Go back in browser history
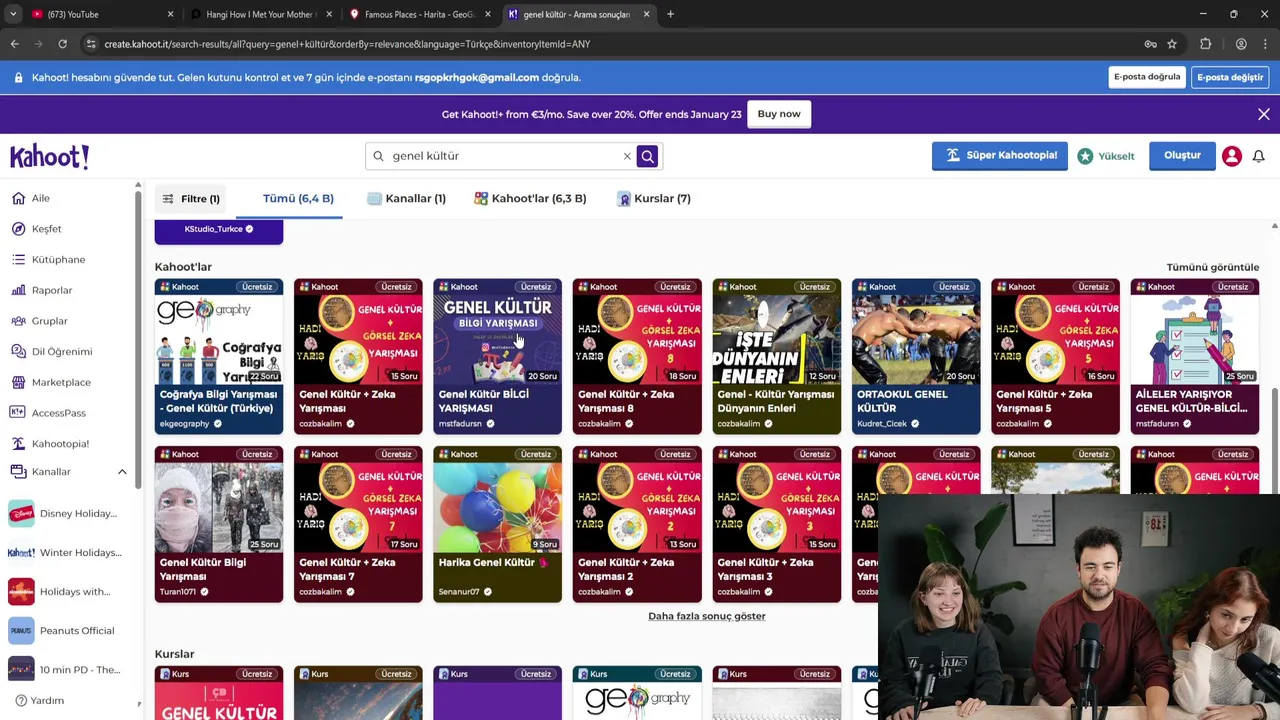This screenshot has width=1280, height=720. (14, 44)
